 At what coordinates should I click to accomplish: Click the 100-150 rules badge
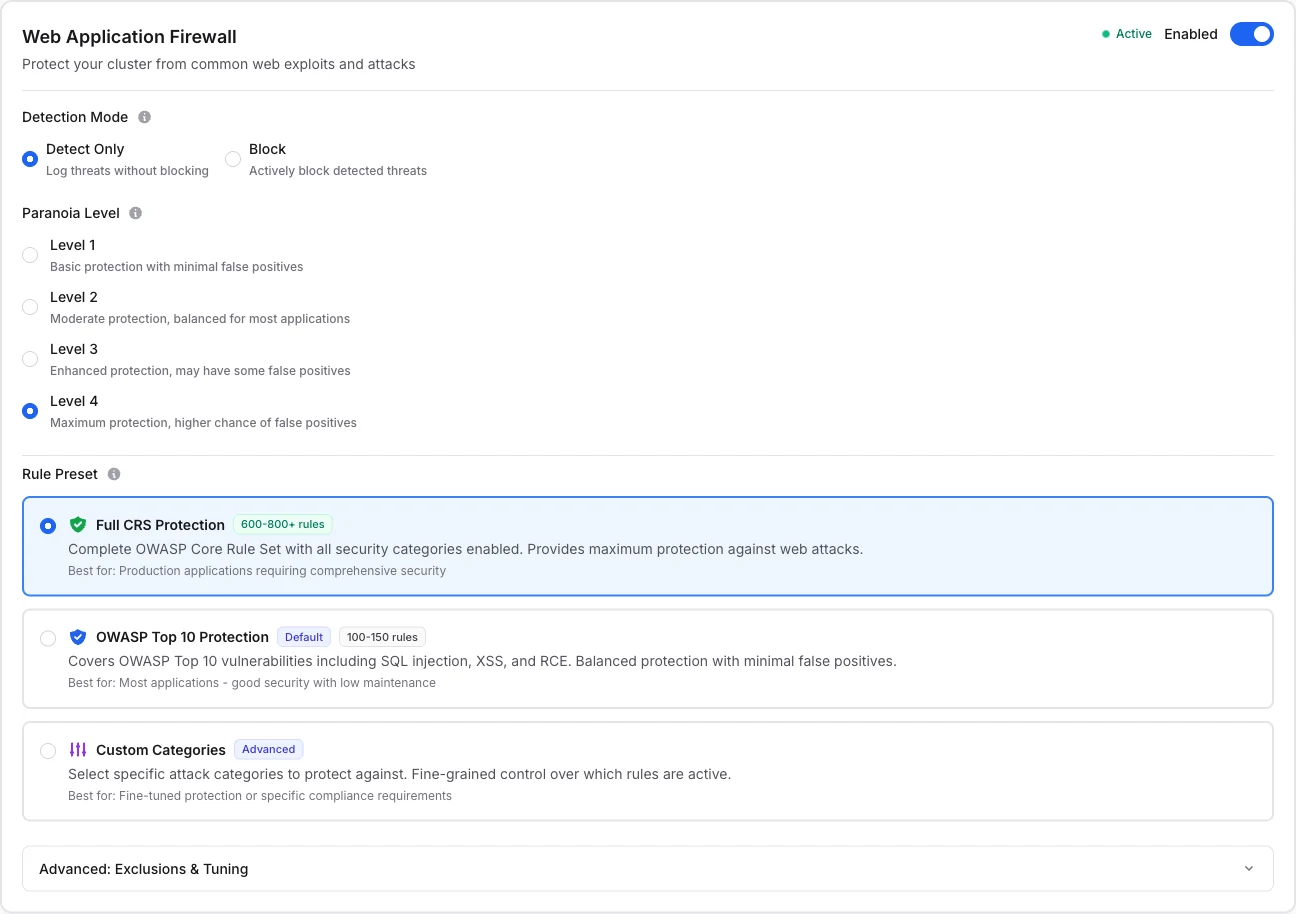click(x=382, y=637)
